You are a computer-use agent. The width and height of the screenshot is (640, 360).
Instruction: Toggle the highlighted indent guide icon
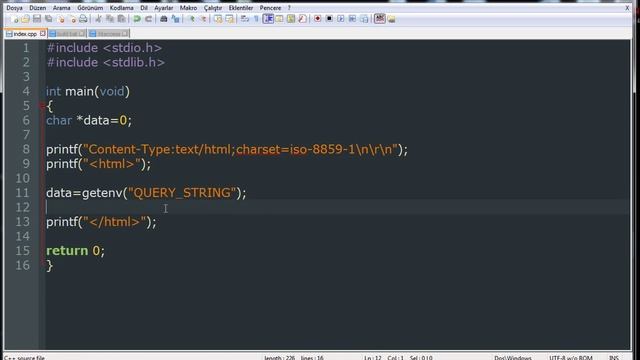(x=268, y=19)
